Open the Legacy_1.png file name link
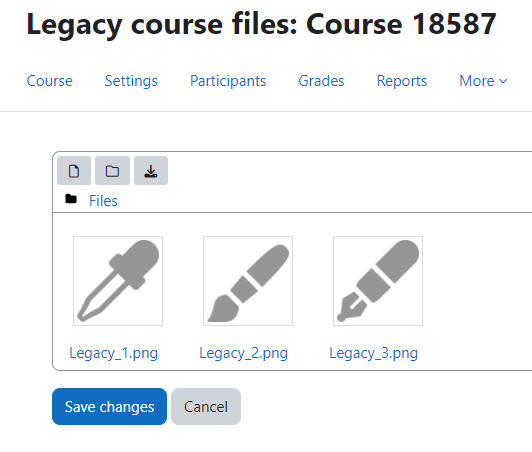 tap(114, 353)
